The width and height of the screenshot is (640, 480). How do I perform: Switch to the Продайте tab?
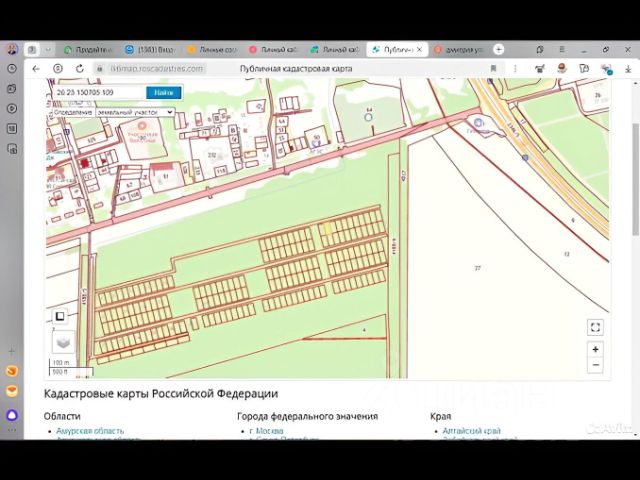pyautogui.click(x=88, y=50)
